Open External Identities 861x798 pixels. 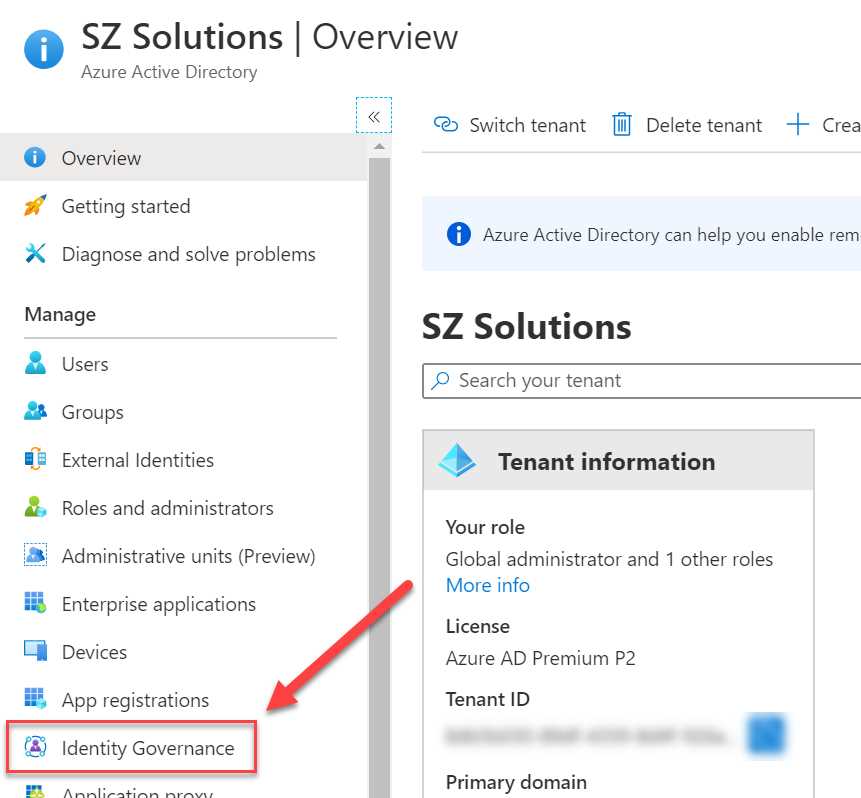137,459
